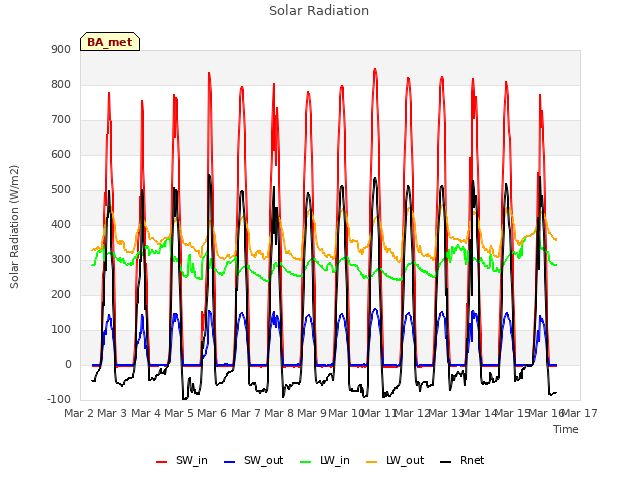Select the LW_in legend entry
640x480 pixels.
pos(325,460)
